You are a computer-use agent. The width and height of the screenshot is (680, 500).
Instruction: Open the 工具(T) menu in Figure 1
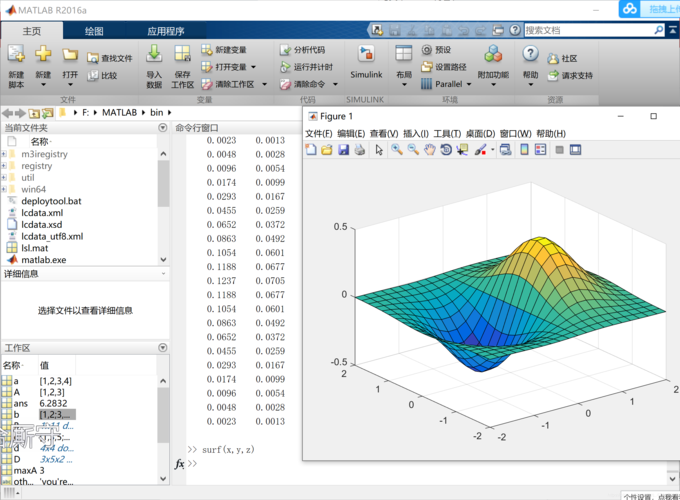[x=446, y=133]
